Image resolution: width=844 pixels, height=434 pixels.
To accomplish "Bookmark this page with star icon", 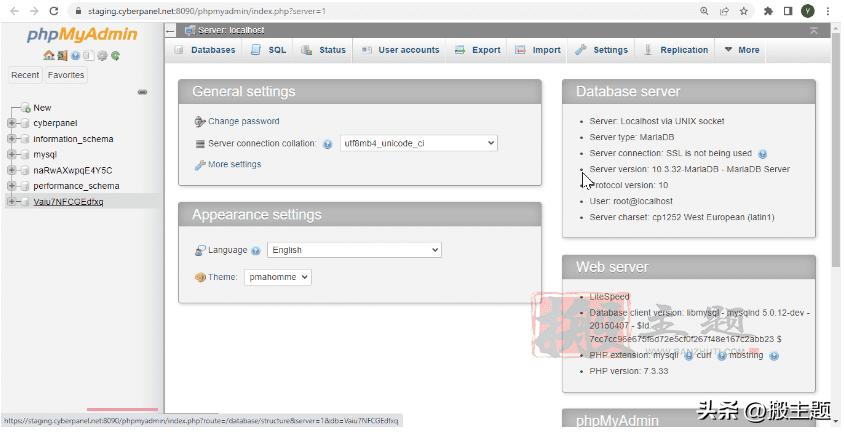I will [x=743, y=11].
